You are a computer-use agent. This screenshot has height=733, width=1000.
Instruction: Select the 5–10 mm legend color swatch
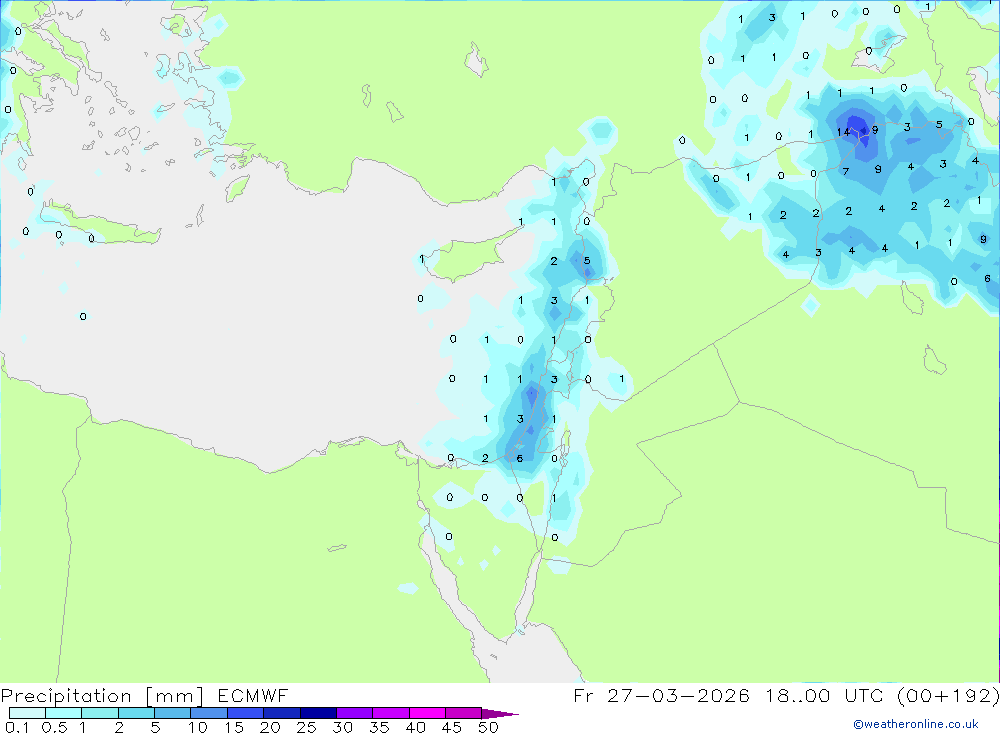point(172,713)
